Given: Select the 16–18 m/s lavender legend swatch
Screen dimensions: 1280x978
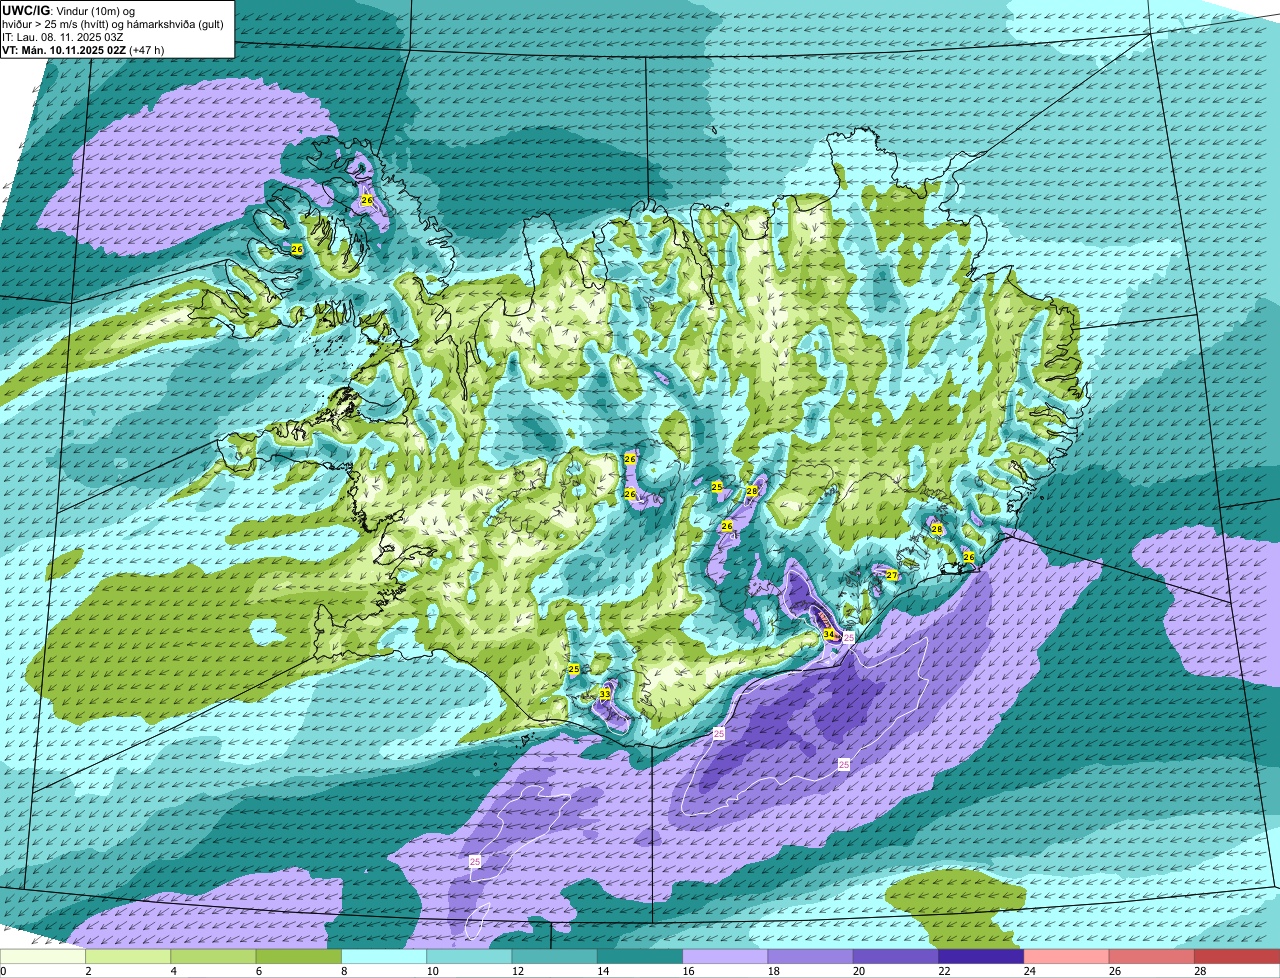Looking at the screenshot, I should [725, 957].
